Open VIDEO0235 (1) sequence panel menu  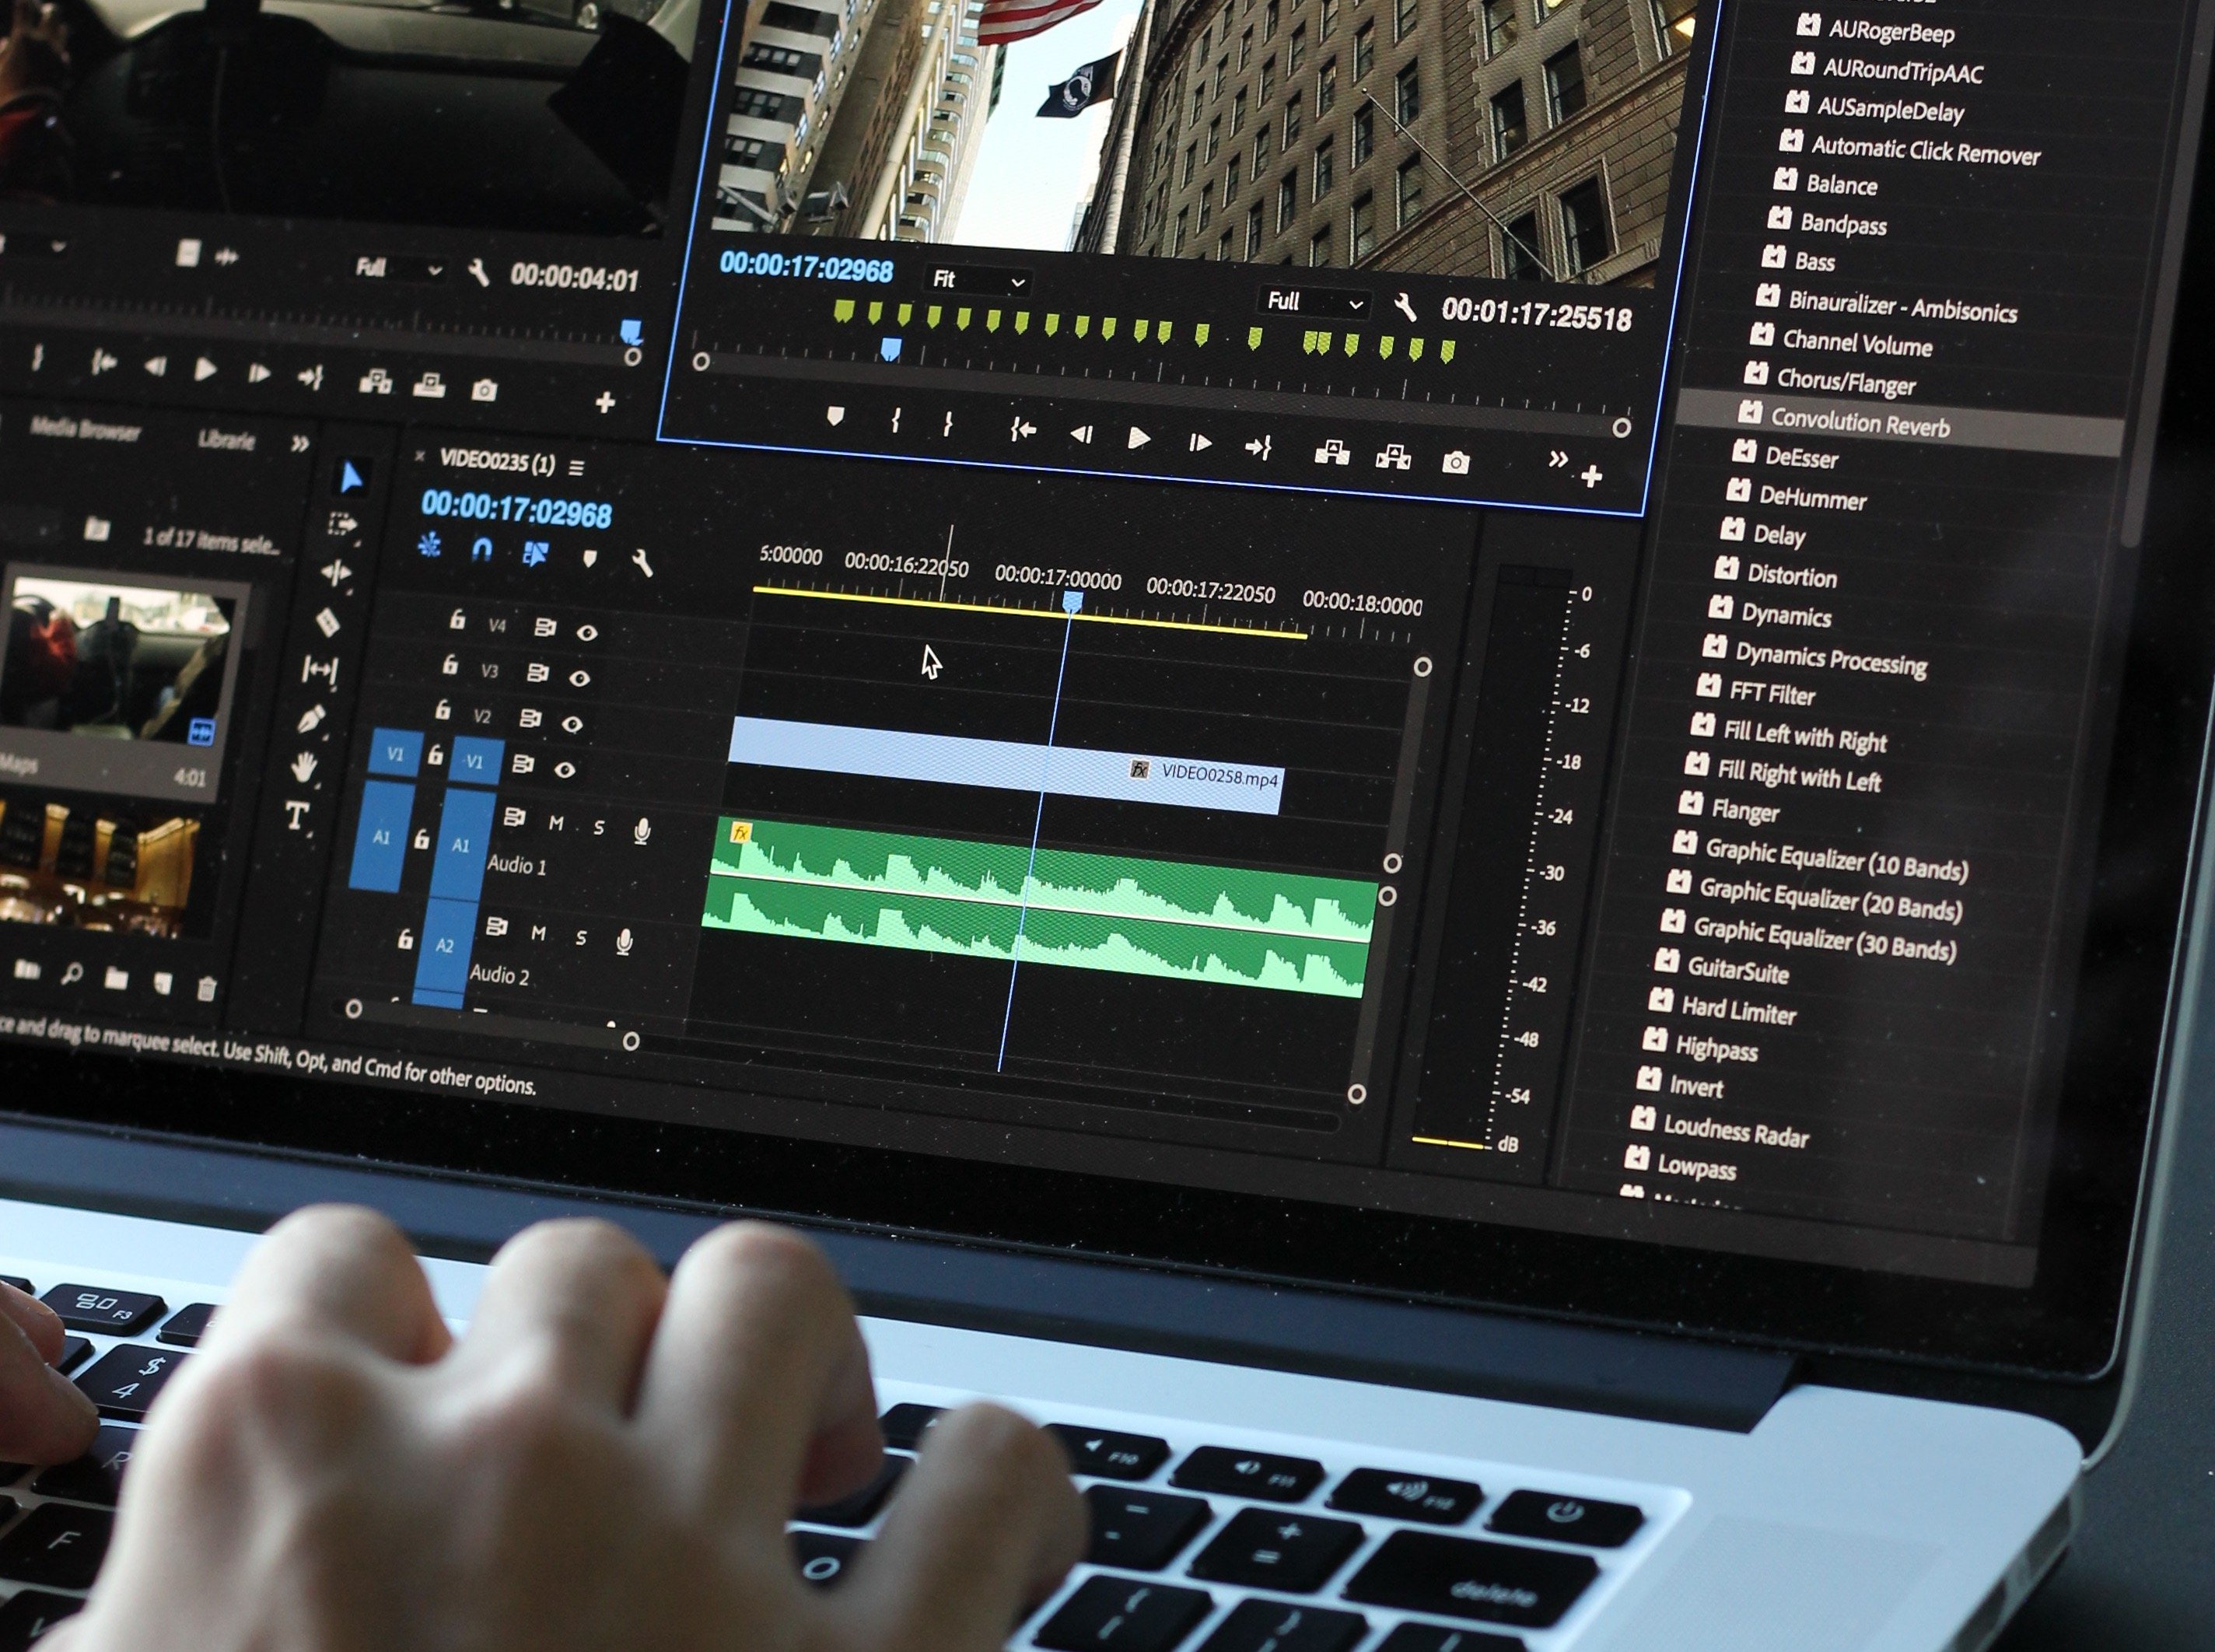(x=576, y=467)
